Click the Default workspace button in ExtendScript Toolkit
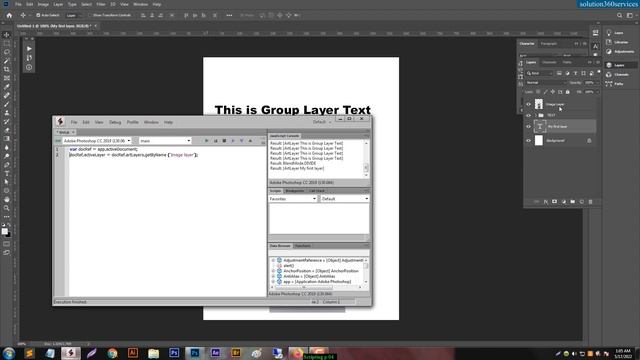The width and height of the screenshot is (640, 360). [322, 122]
